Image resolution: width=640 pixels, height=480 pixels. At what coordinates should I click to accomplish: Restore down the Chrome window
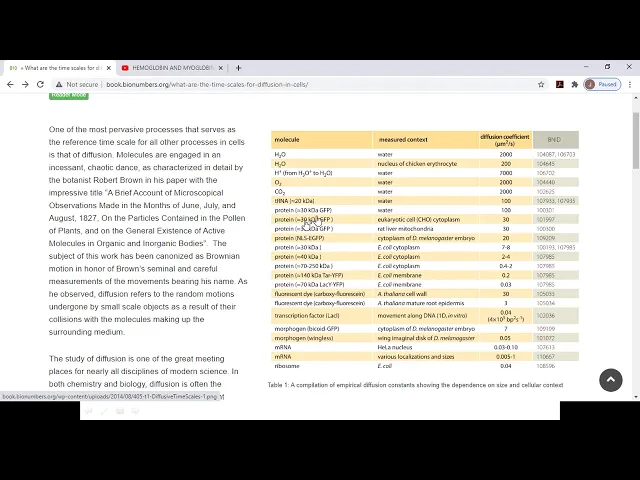click(607, 67)
